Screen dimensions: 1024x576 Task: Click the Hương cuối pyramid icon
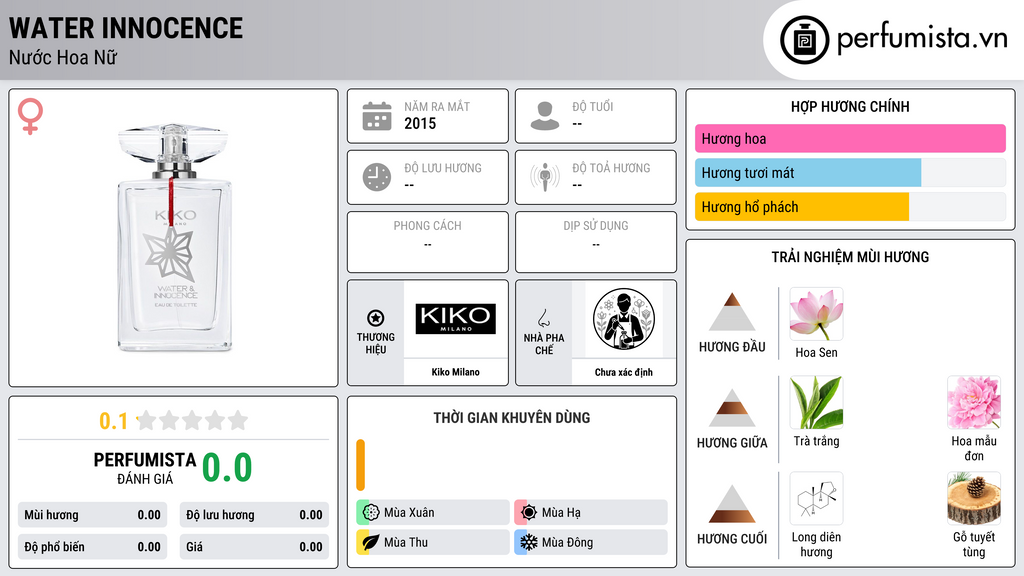732,504
